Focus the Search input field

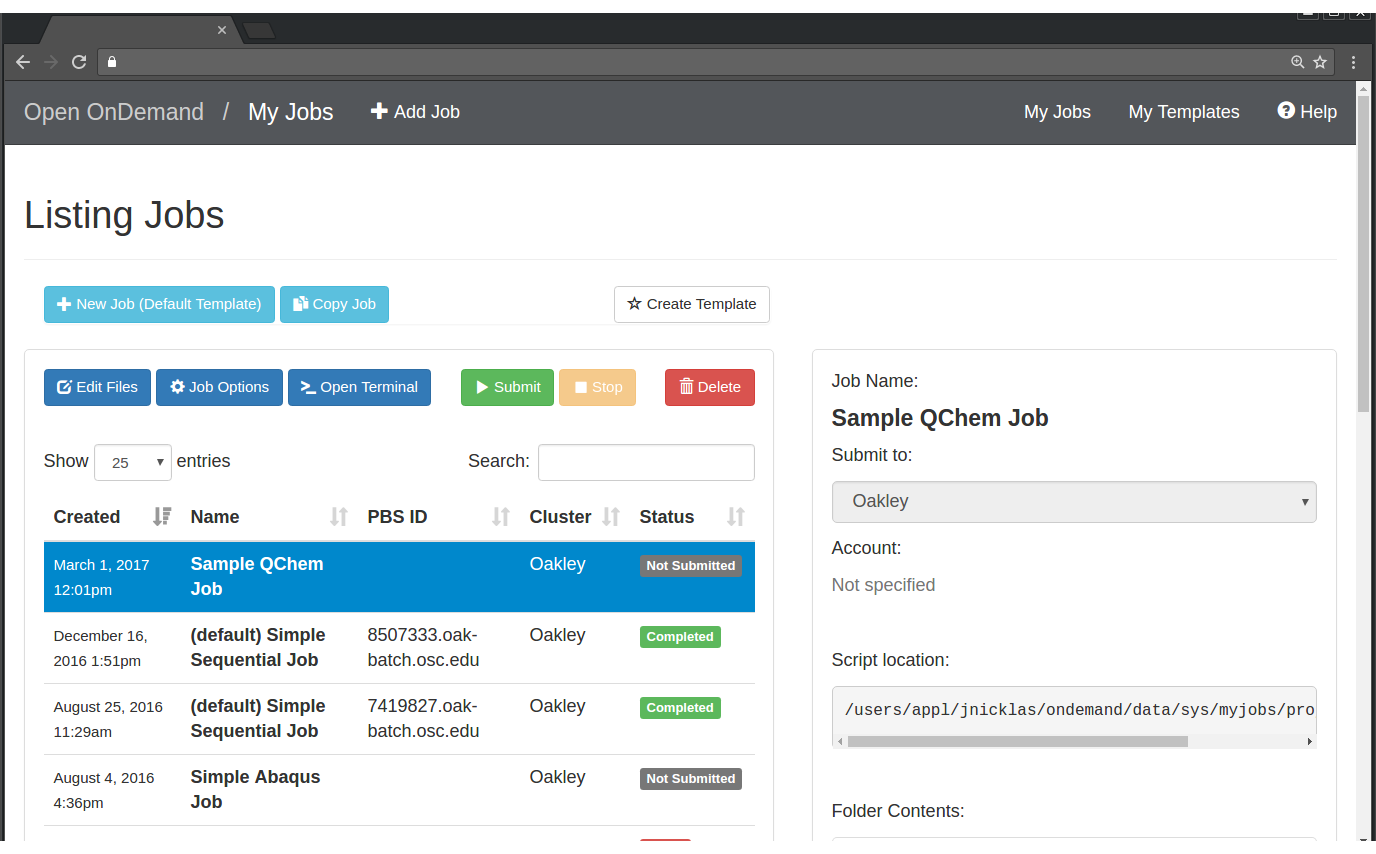[x=646, y=462]
